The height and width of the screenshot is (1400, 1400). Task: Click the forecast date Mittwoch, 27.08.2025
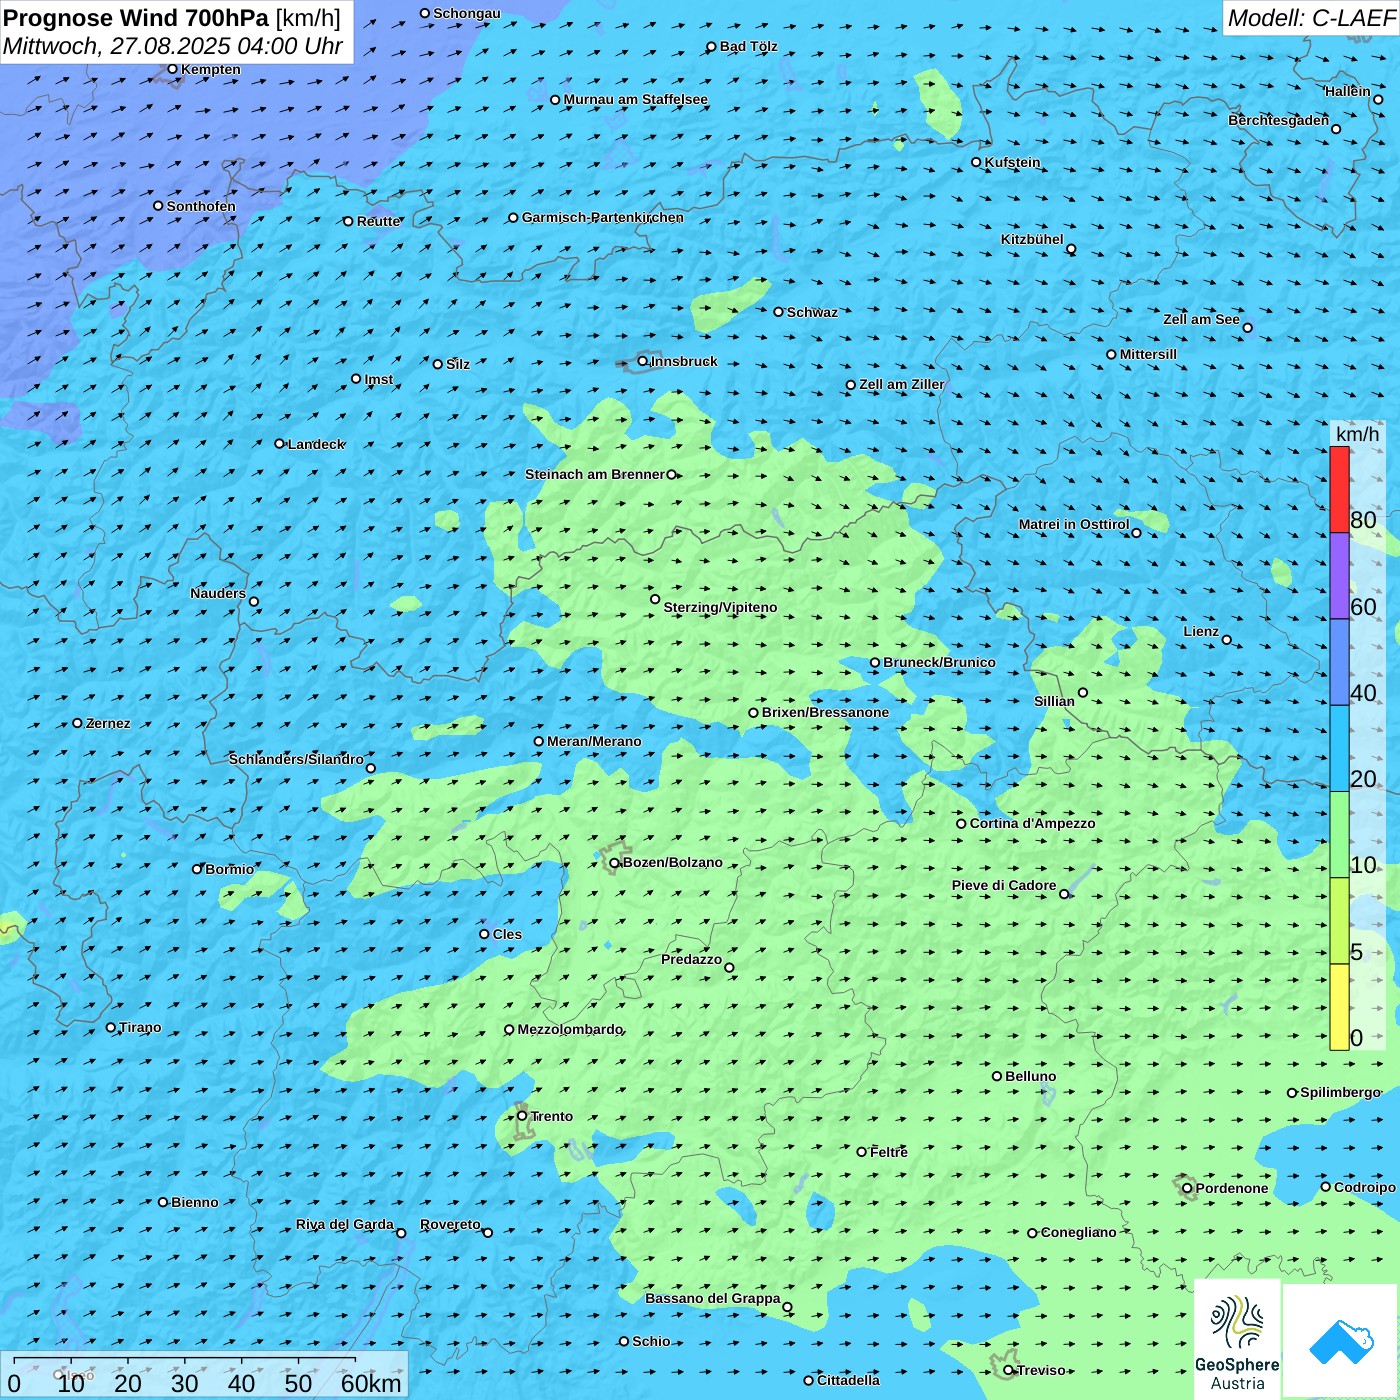(x=172, y=46)
